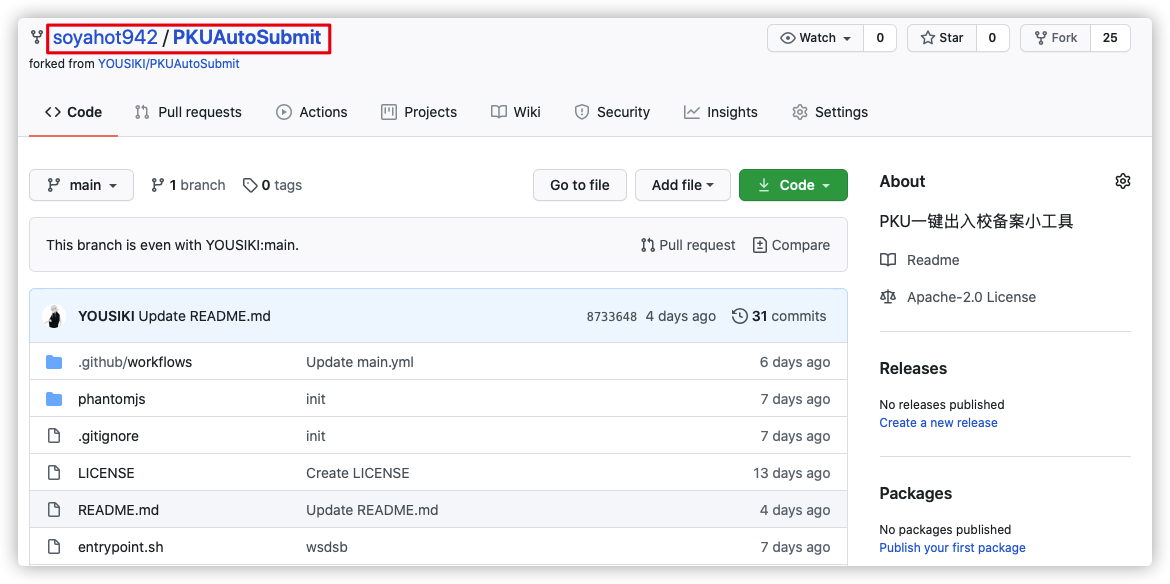Viewport: 1170px width, 584px height.
Task: Fork the repository with the Fork button
Action: [1055, 38]
